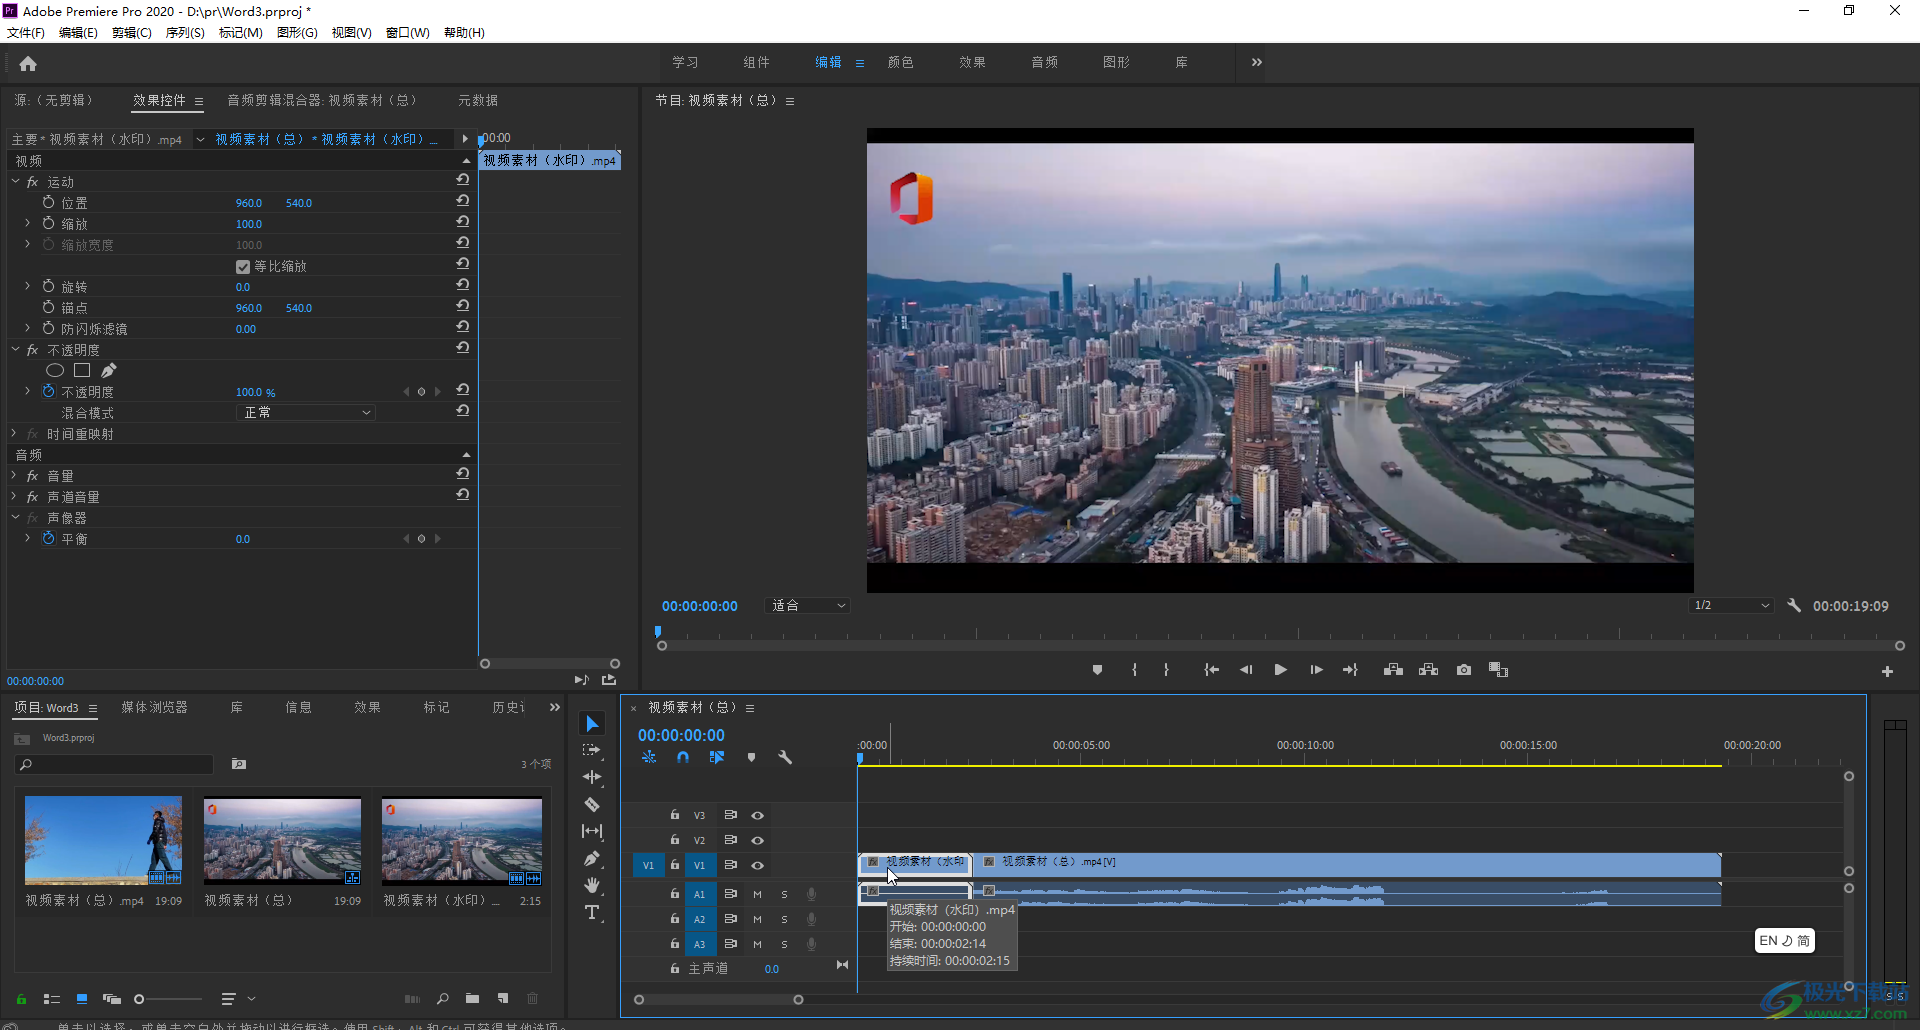The height and width of the screenshot is (1030, 1920).
Task: Go to In point
Action: (1211, 670)
